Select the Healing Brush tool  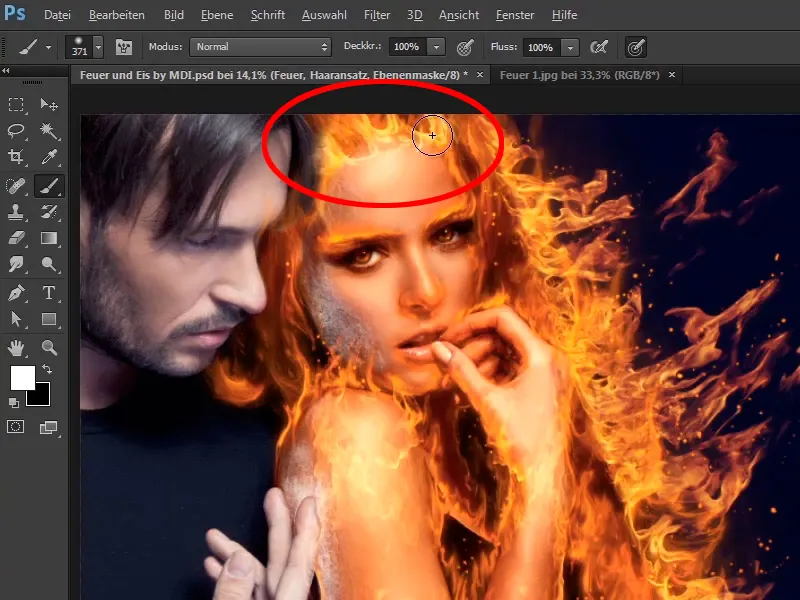tap(16, 186)
